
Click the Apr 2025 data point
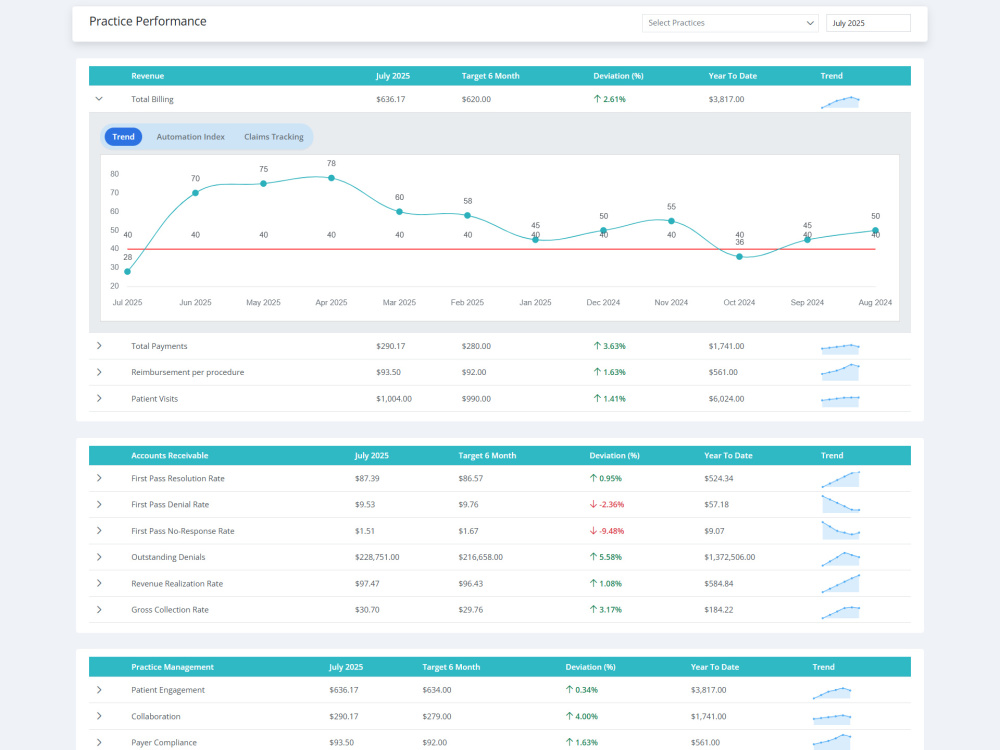pos(332,178)
